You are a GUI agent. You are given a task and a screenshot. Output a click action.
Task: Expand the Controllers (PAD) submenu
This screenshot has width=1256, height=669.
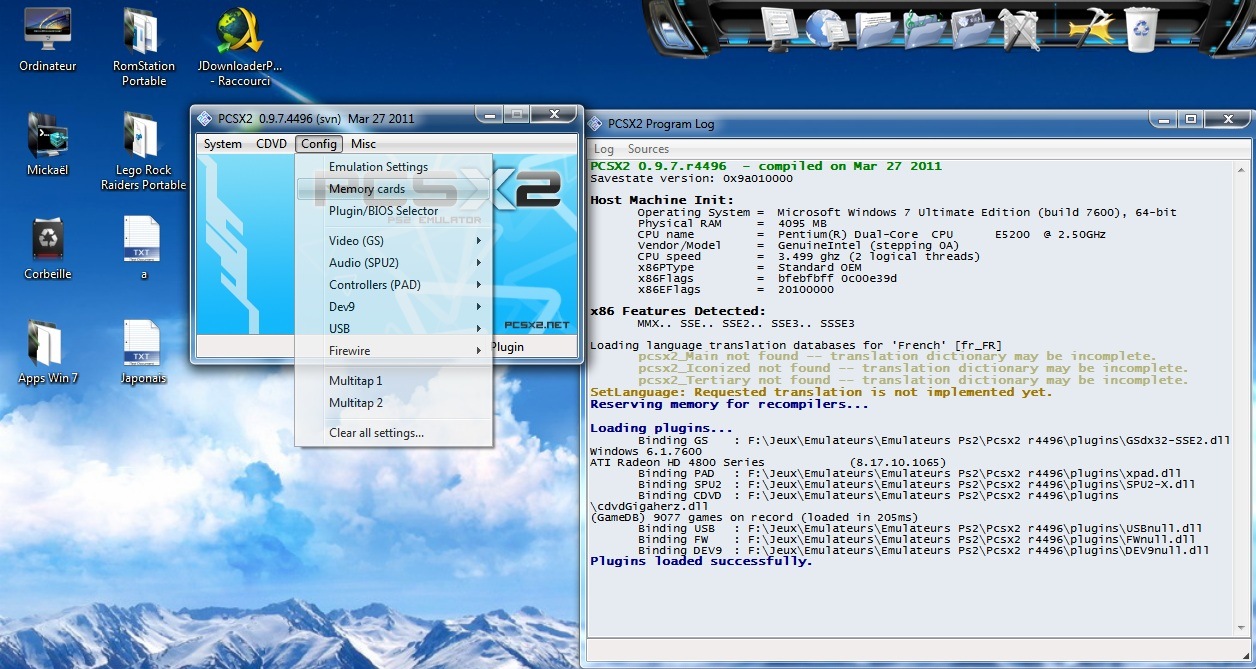coord(393,285)
